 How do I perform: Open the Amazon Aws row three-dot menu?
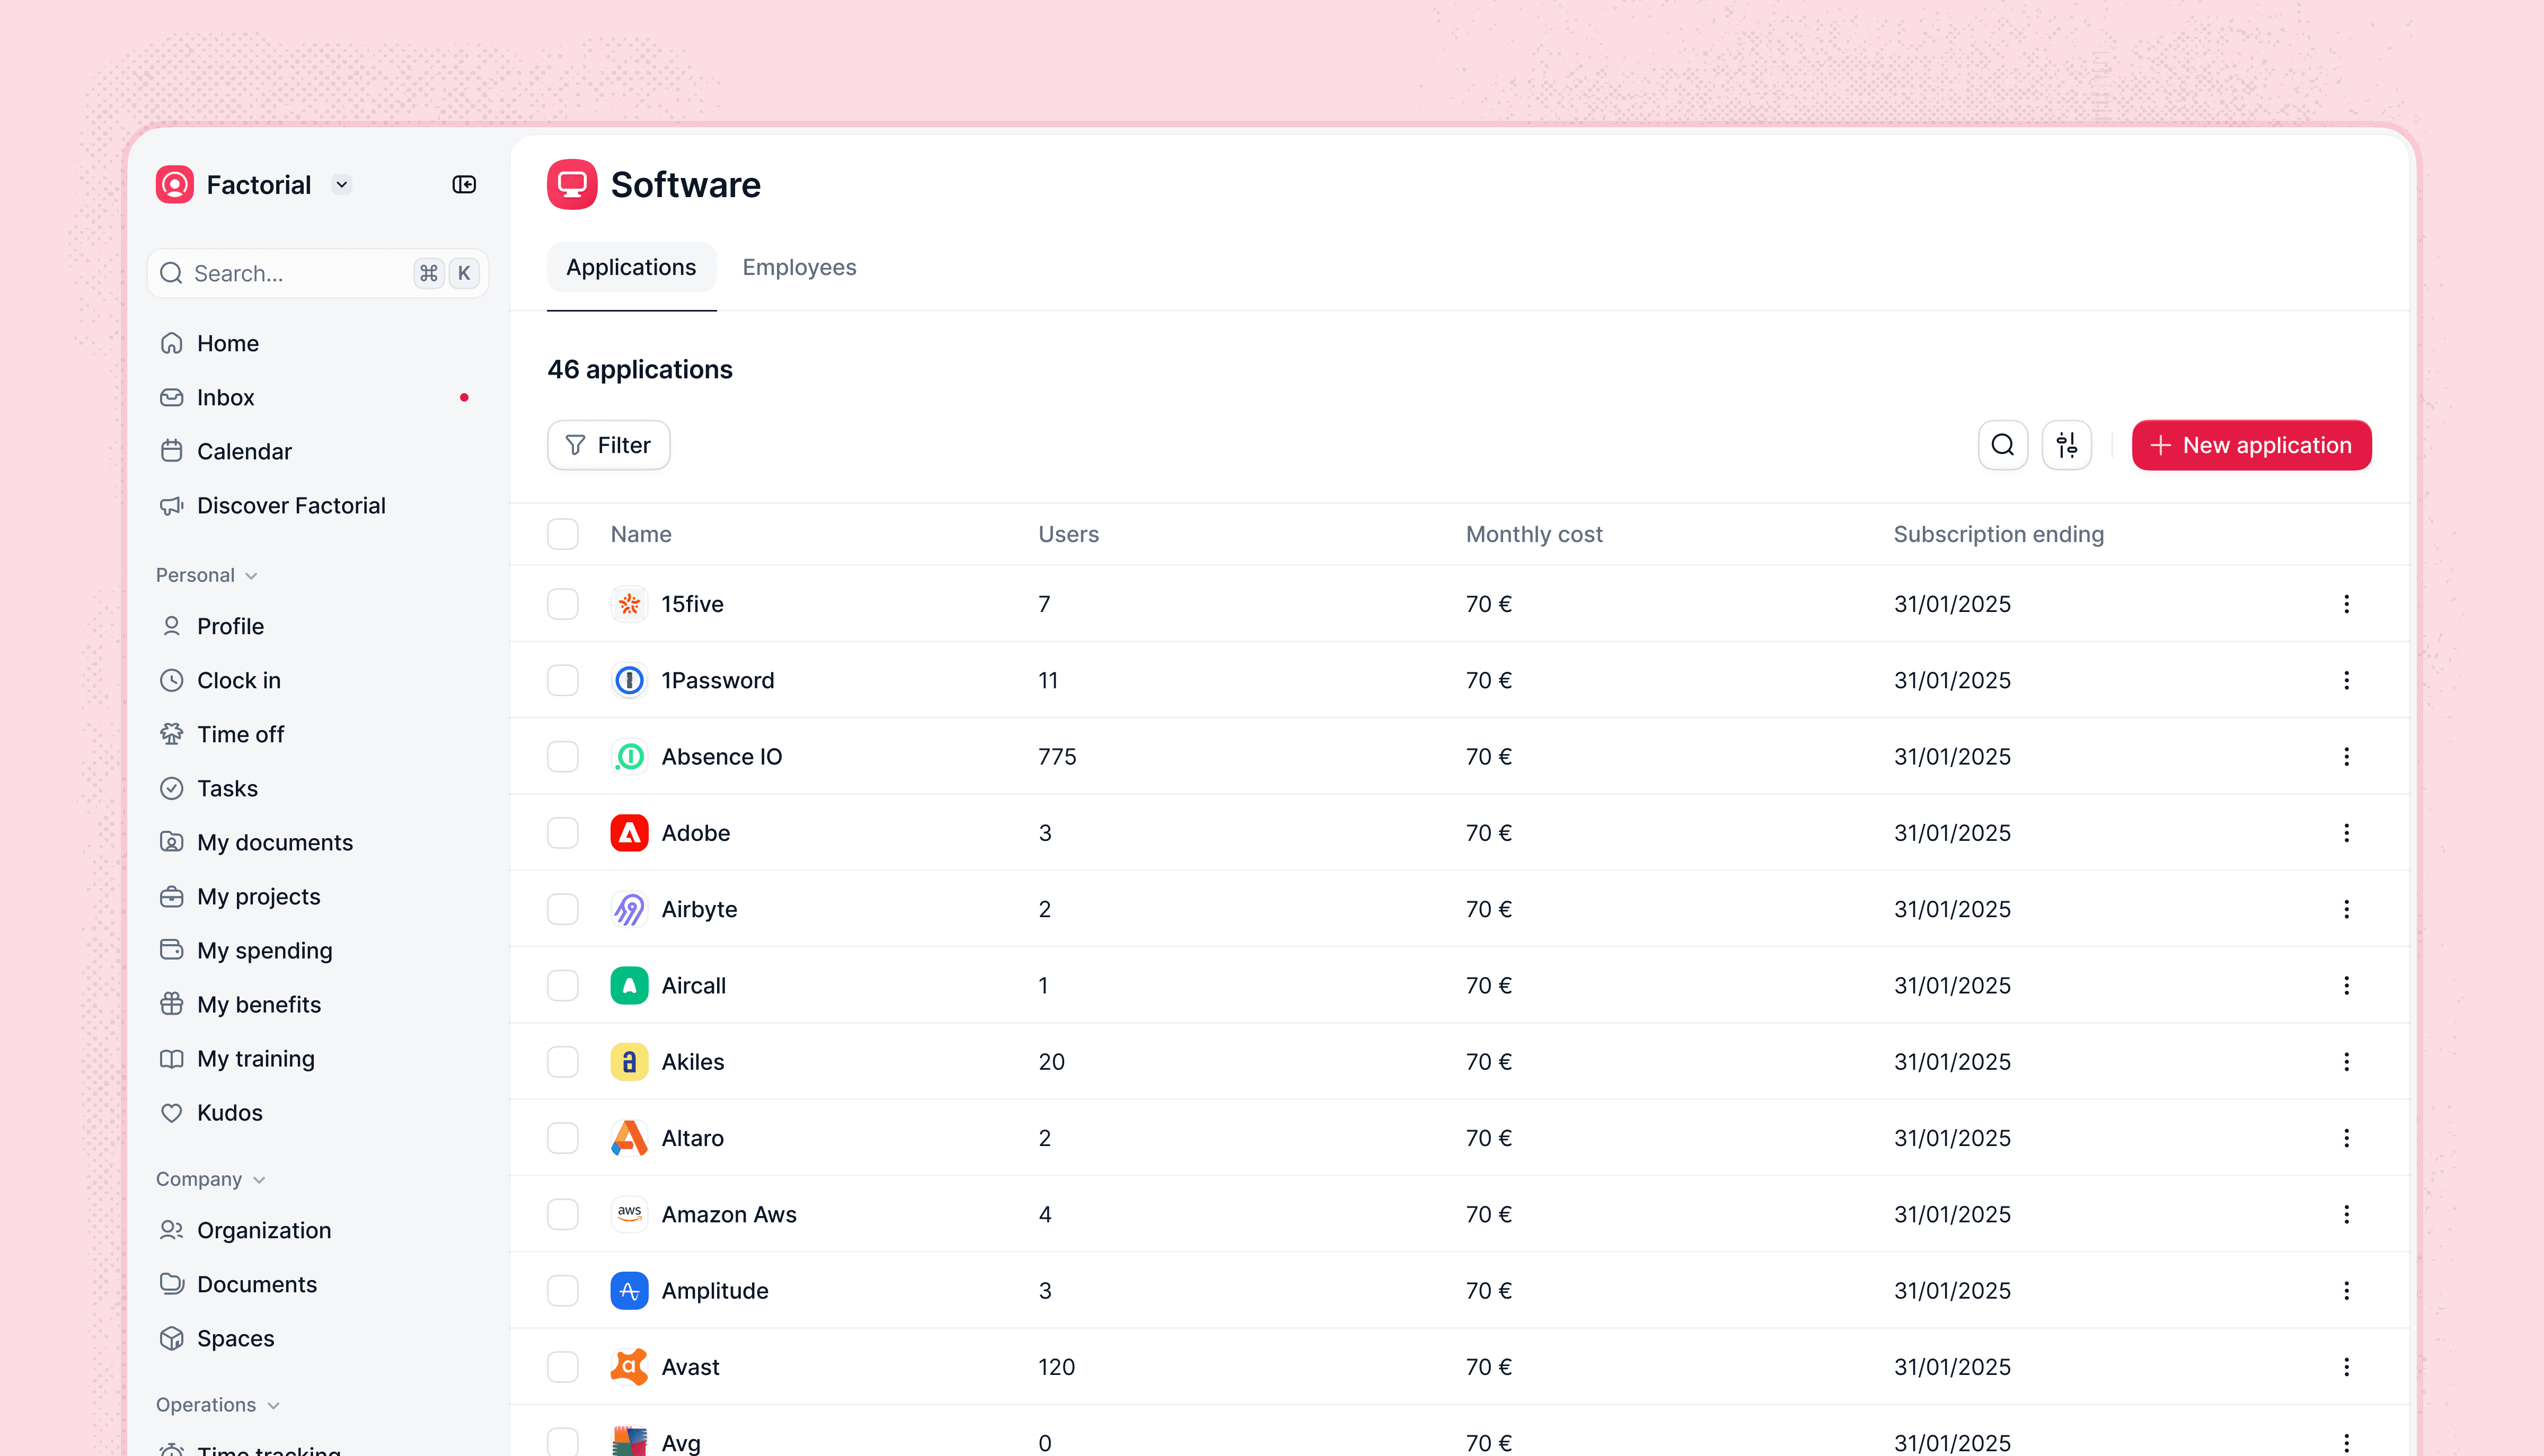2347,1214
